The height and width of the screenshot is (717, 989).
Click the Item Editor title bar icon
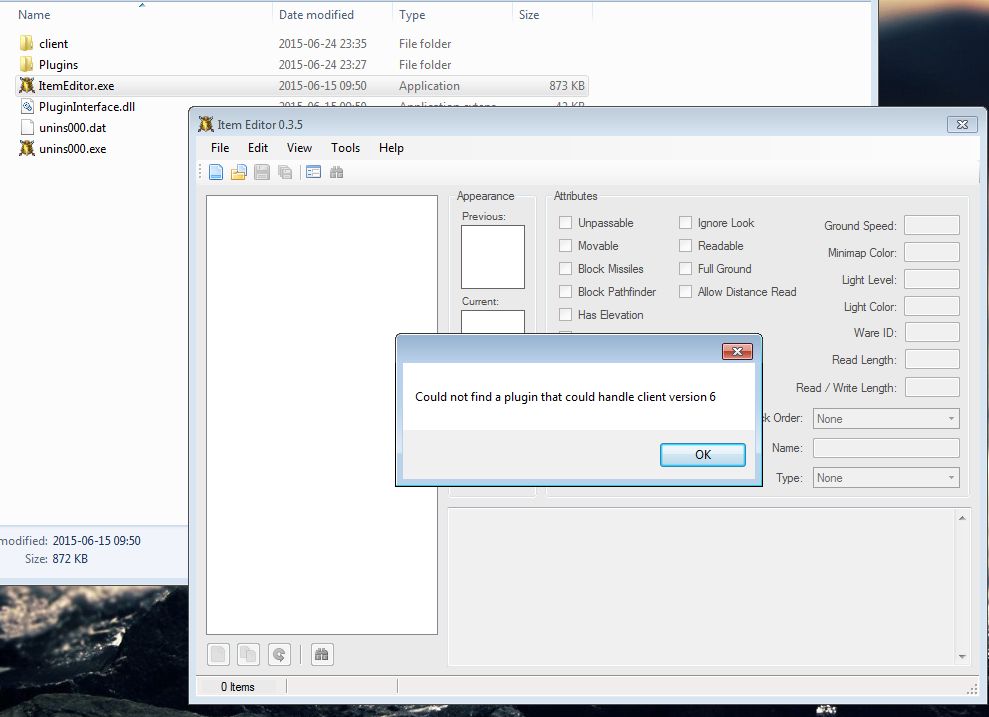pos(206,124)
